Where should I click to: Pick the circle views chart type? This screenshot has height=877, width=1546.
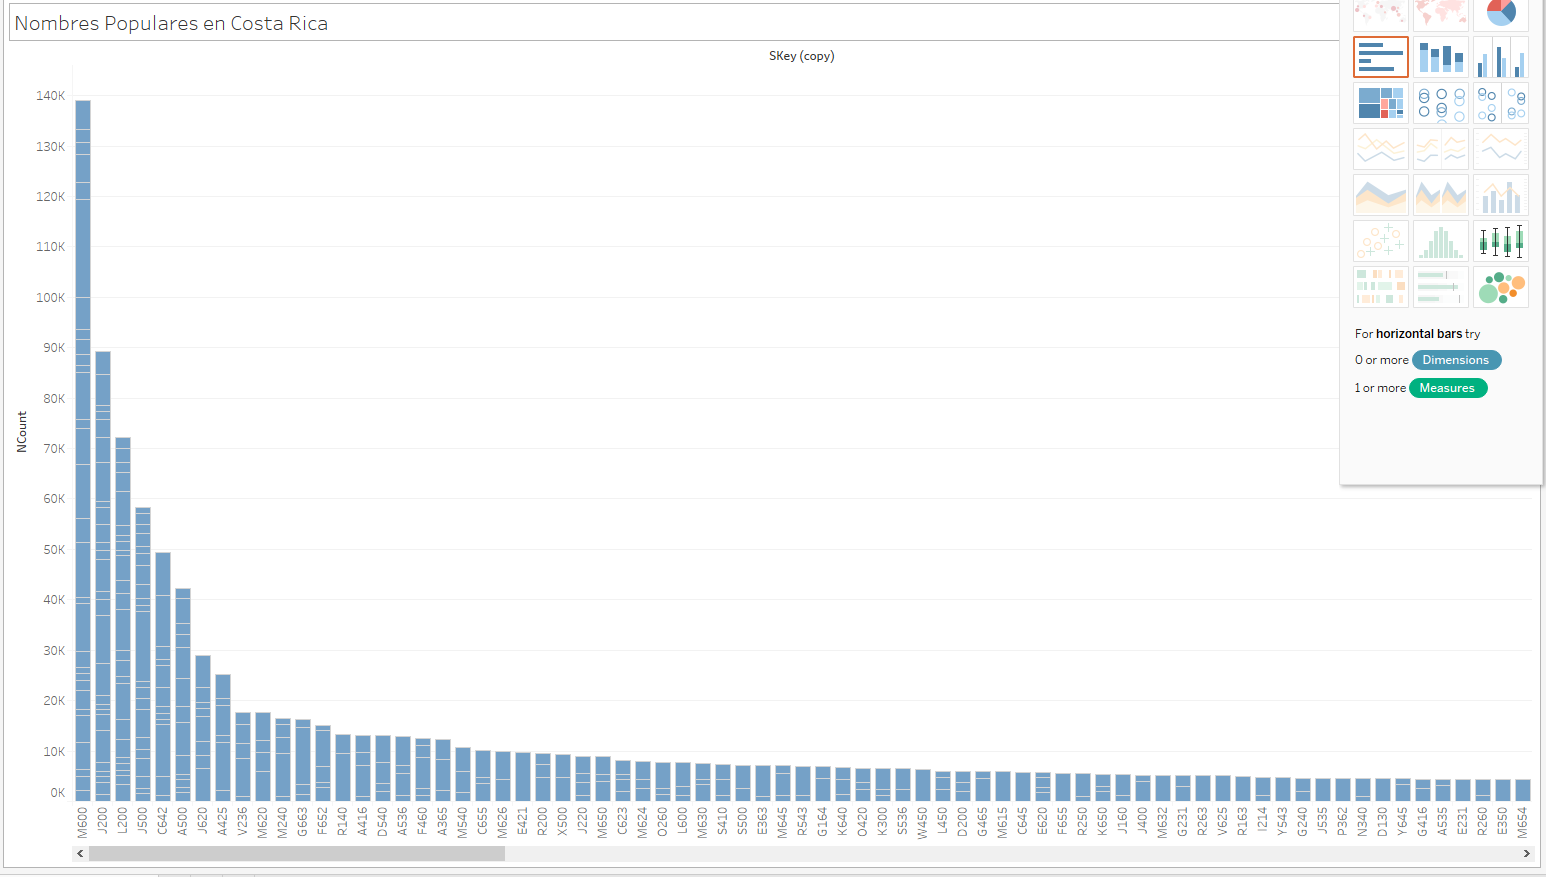[x=1440, y=103]
